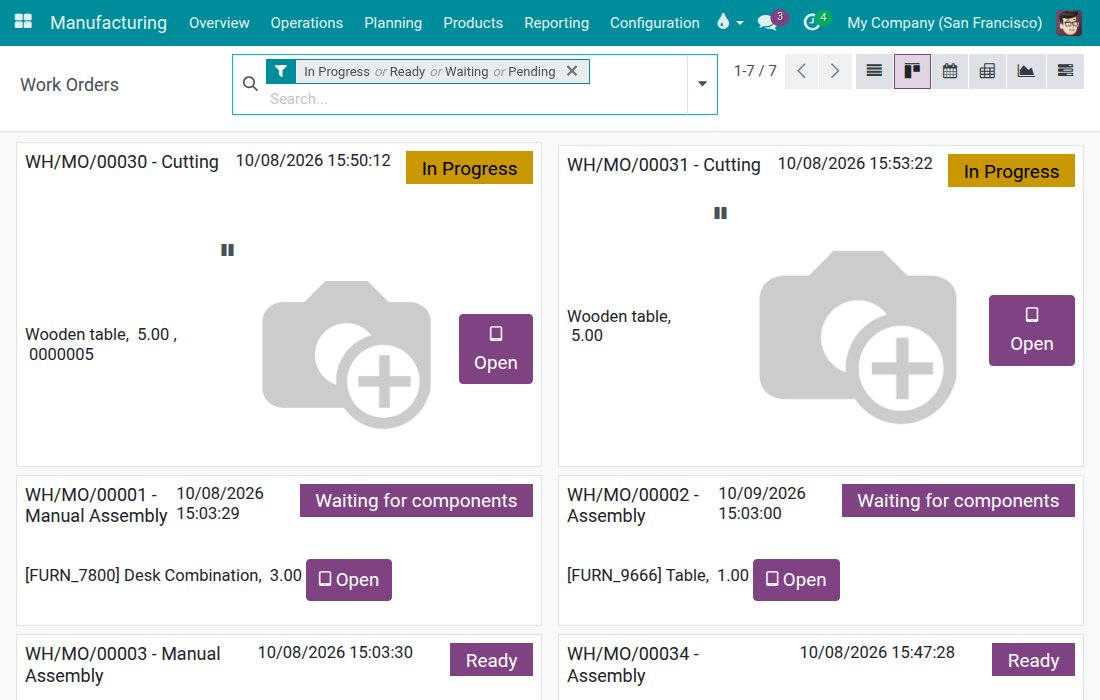Open the Reporting menu
Viewport: 1100px width, 700px height.
556,22
